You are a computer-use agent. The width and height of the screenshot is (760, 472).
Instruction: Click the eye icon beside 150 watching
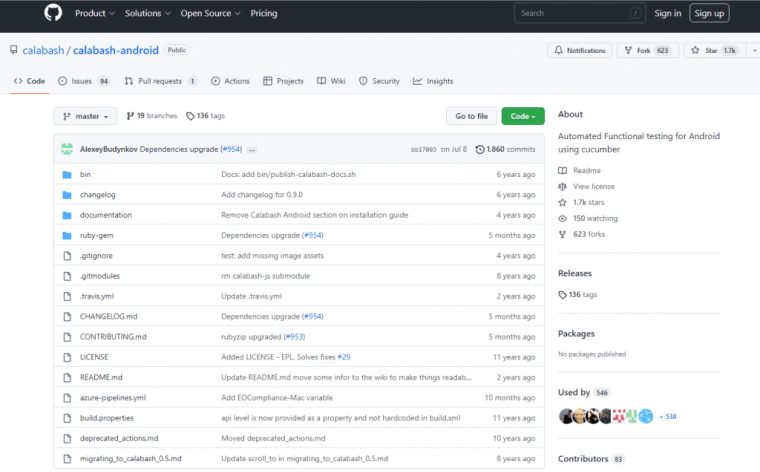[x=562, y=219]
